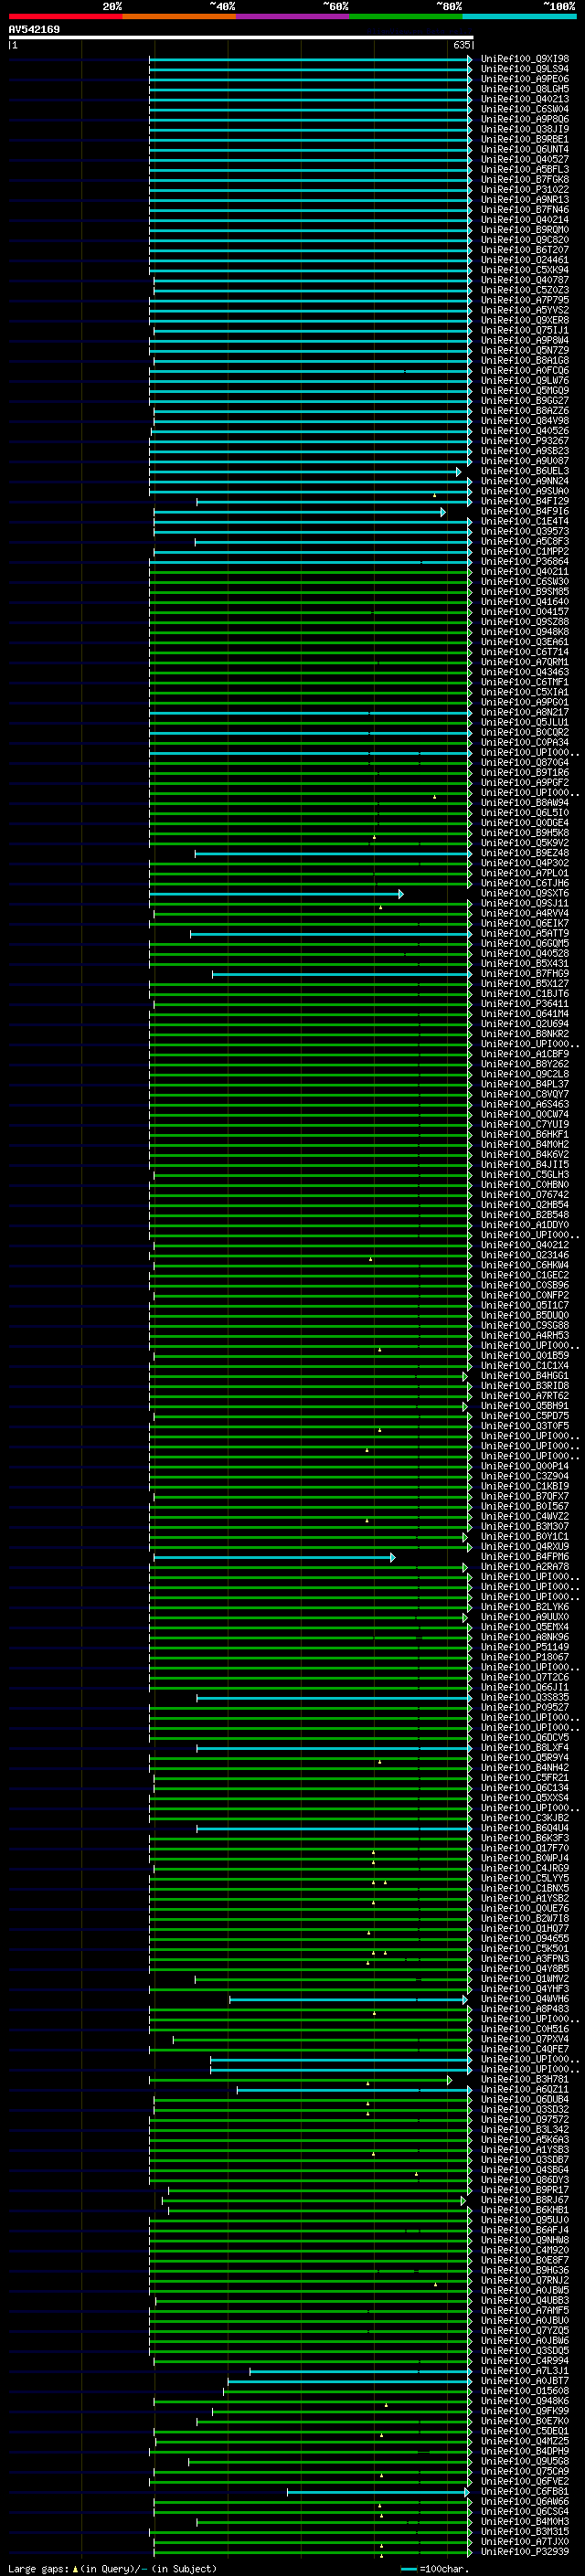Viewport: 585px width, 2576px height.
Task: Open hit UniRef100_C1E4T4
Action: 524,522
